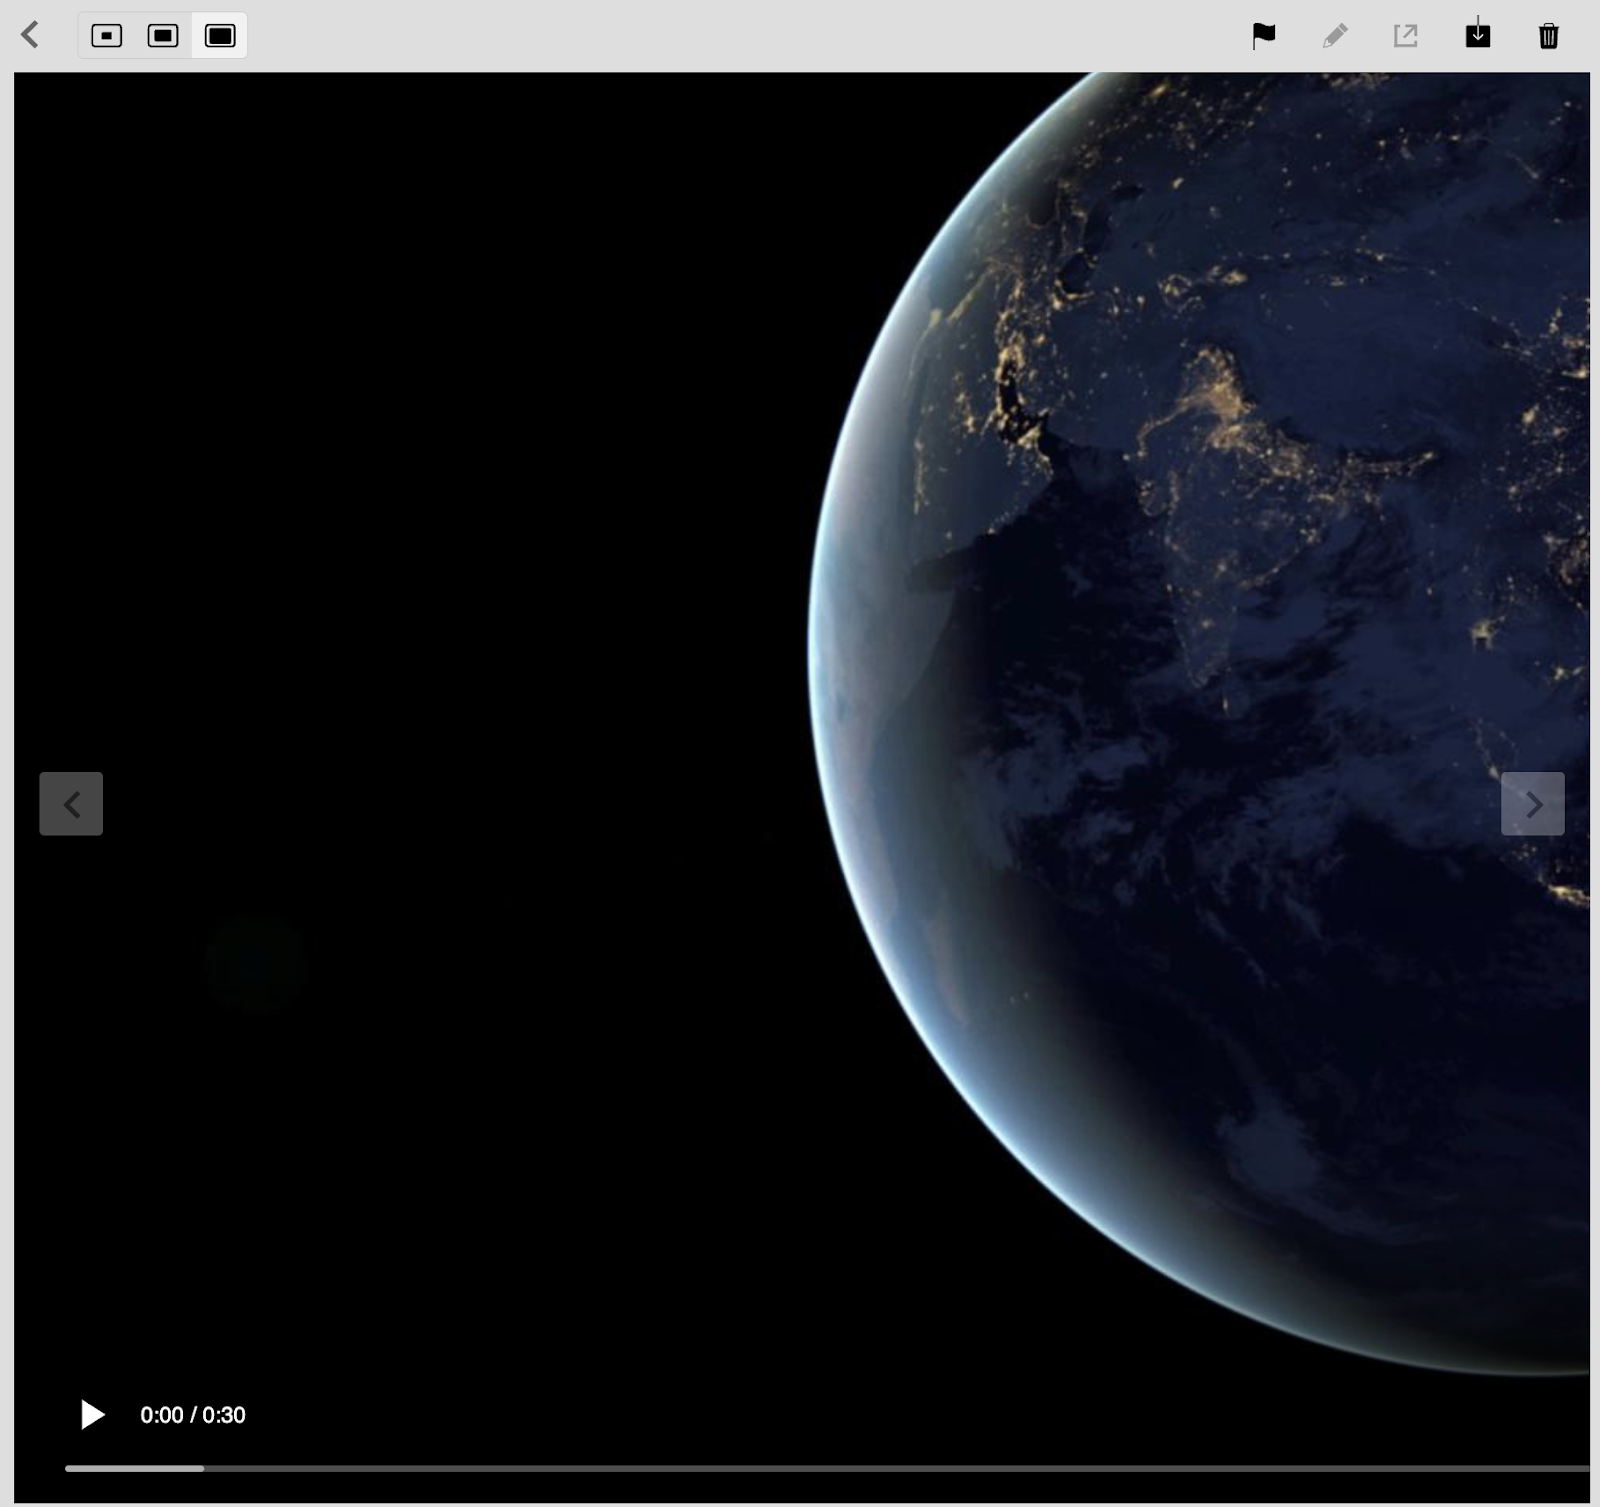Switch to the medium preview size
1600x1507 pixels.
tap(163, 36)
